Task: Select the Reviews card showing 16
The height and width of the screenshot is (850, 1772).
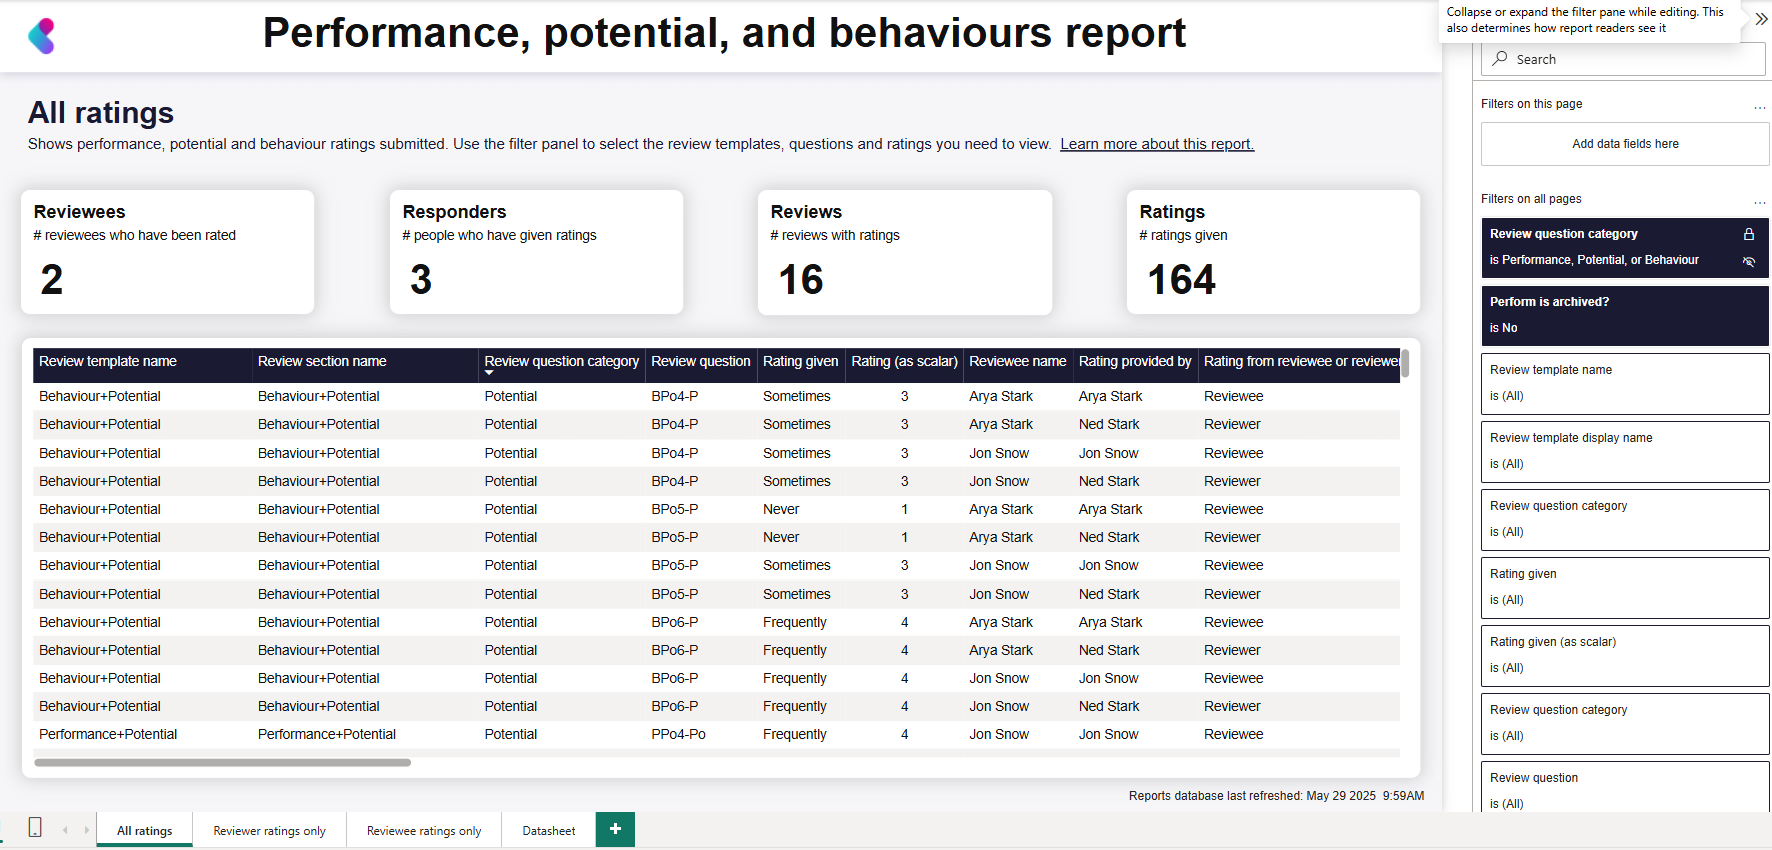Action: pyautogui.click(x=905, y=252)
